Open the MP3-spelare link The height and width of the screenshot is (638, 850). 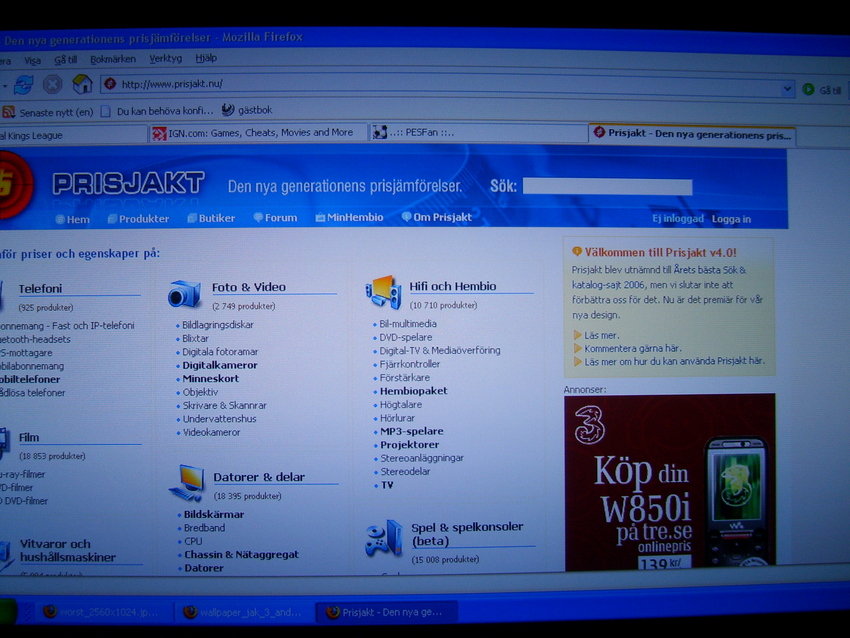tap(411, 431)
